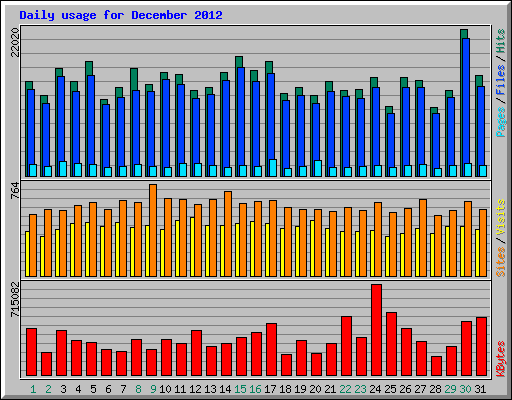
Task: Click day 1 on the x-axis
Action: point(33,389)
